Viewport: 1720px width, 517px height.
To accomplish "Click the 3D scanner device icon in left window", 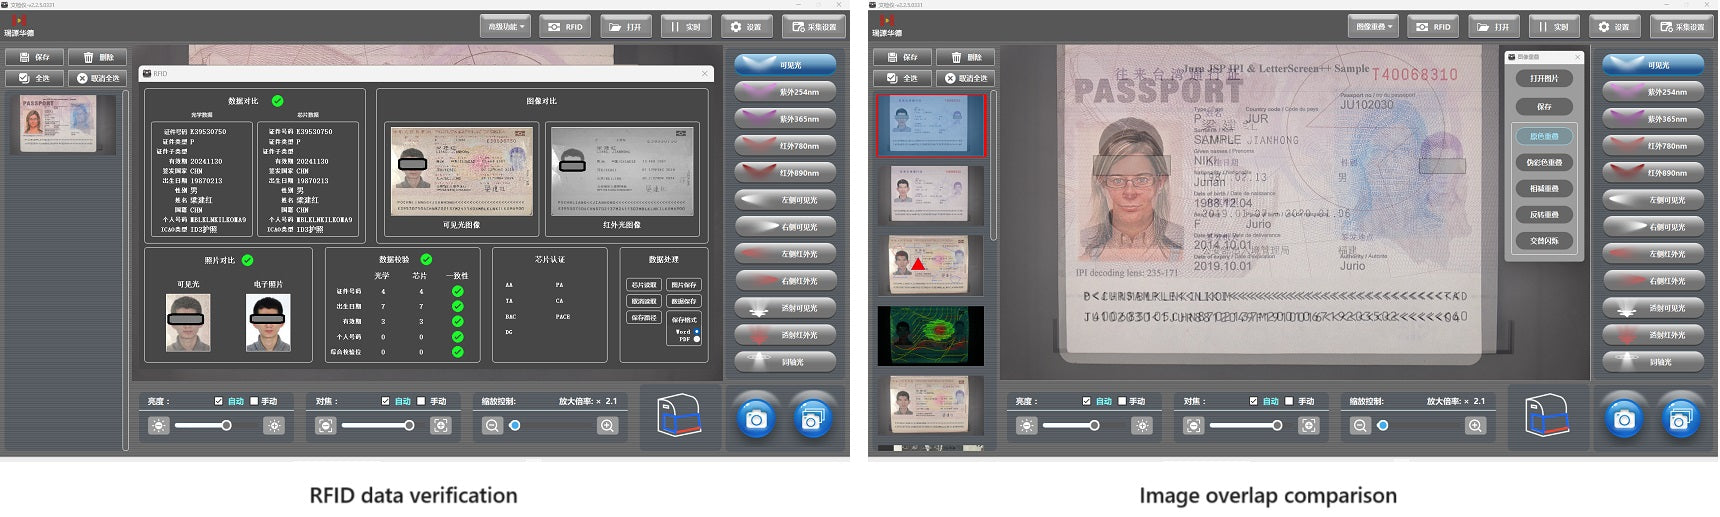I will (x=679, y=416).
